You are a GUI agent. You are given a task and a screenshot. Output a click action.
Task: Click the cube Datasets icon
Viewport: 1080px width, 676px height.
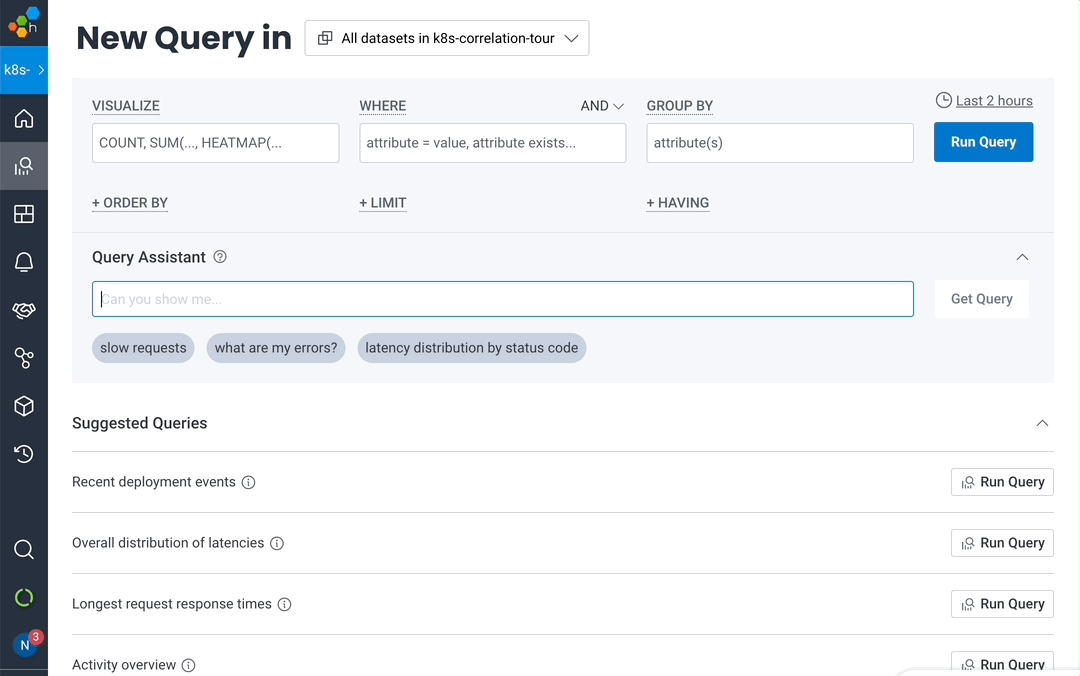24,406
